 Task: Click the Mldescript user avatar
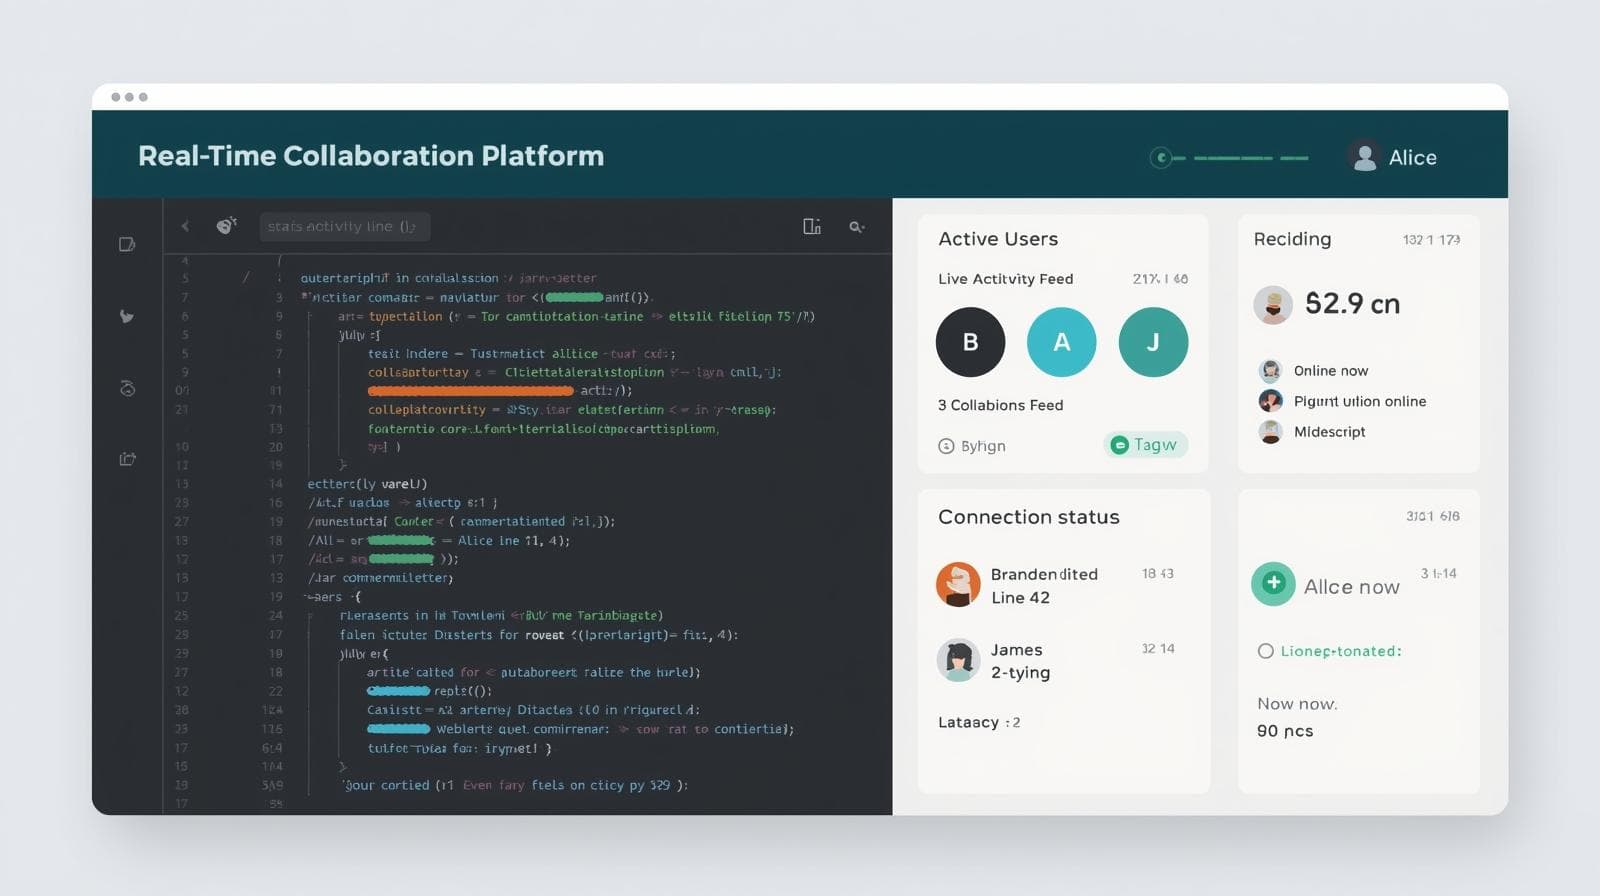click(x=1270, y=432)
